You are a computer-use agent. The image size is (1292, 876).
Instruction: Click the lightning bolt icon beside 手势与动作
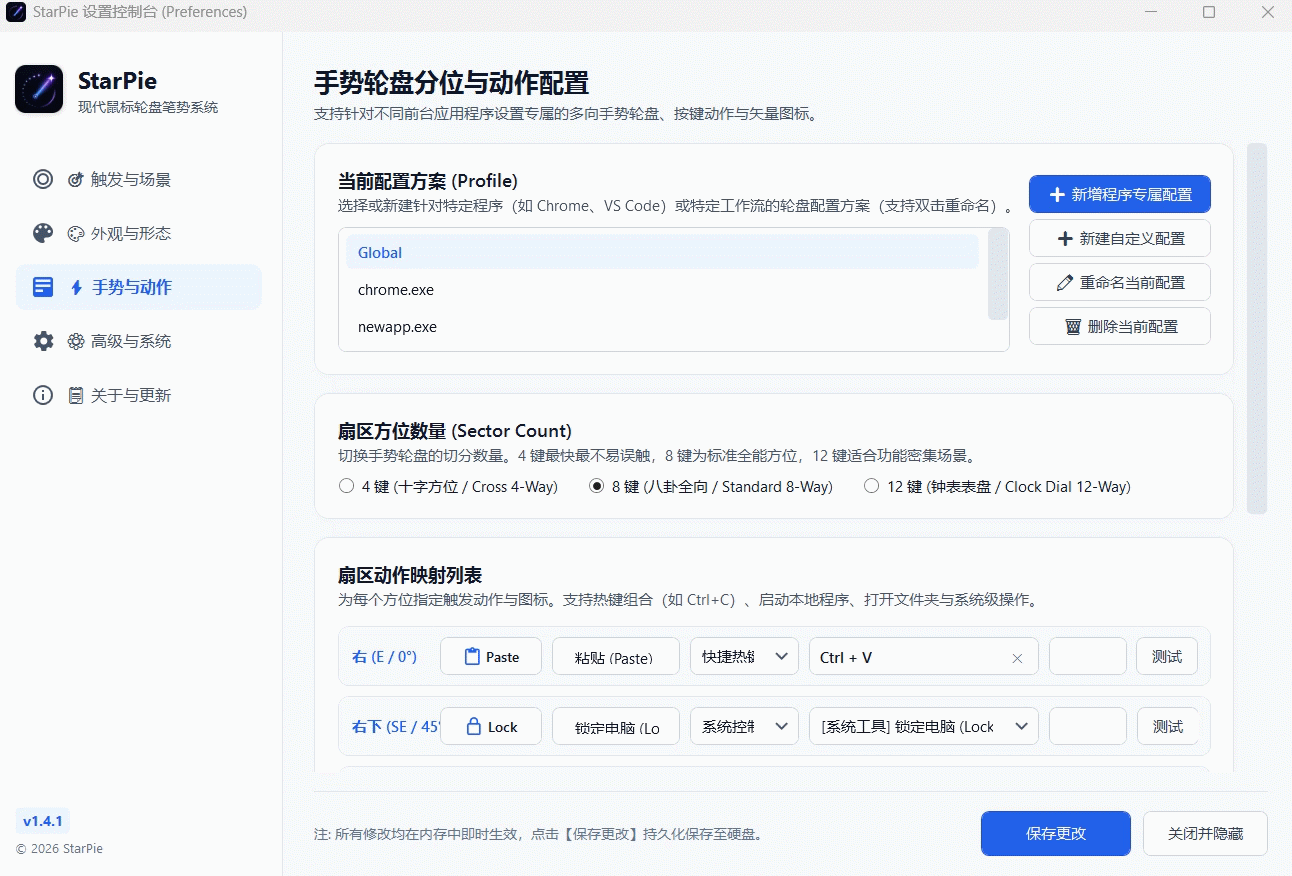pyautogui.click(x=76, y=288)
